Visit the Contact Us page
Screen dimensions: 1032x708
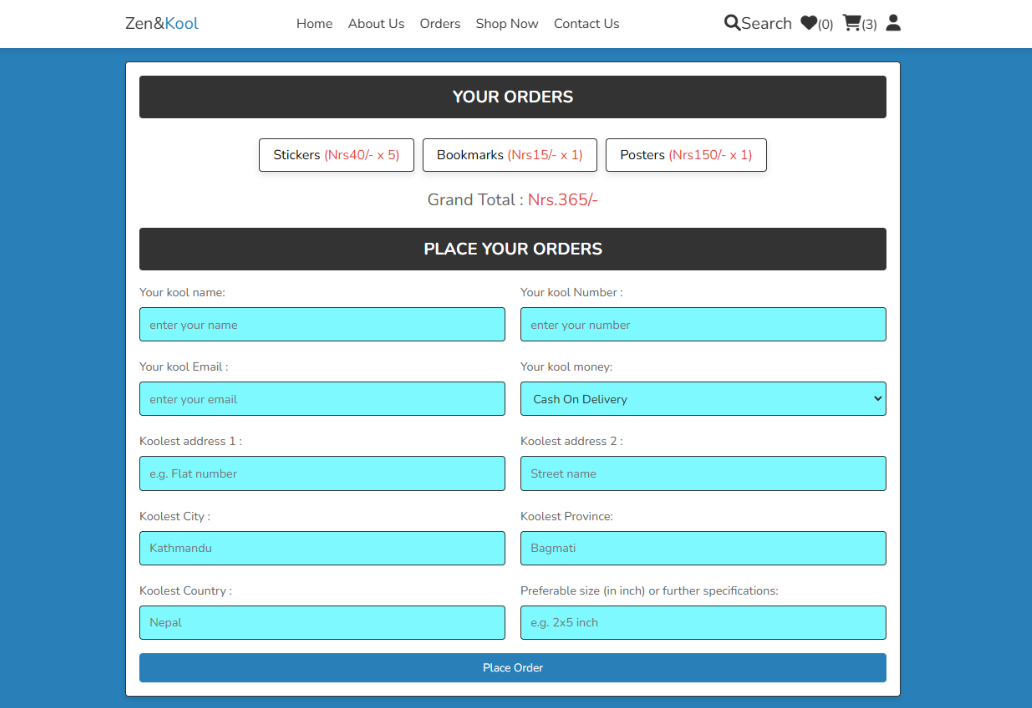[586, 24]
